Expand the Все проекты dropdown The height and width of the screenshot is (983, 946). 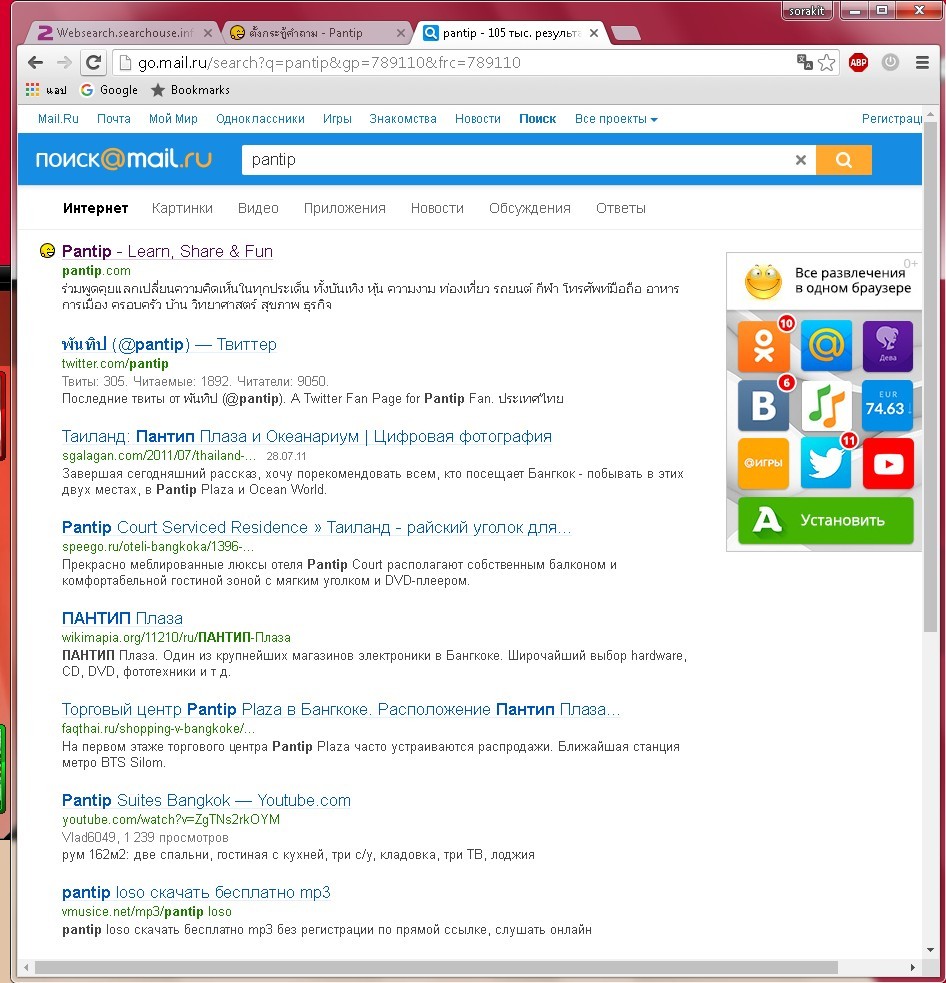tap(616, 119)
